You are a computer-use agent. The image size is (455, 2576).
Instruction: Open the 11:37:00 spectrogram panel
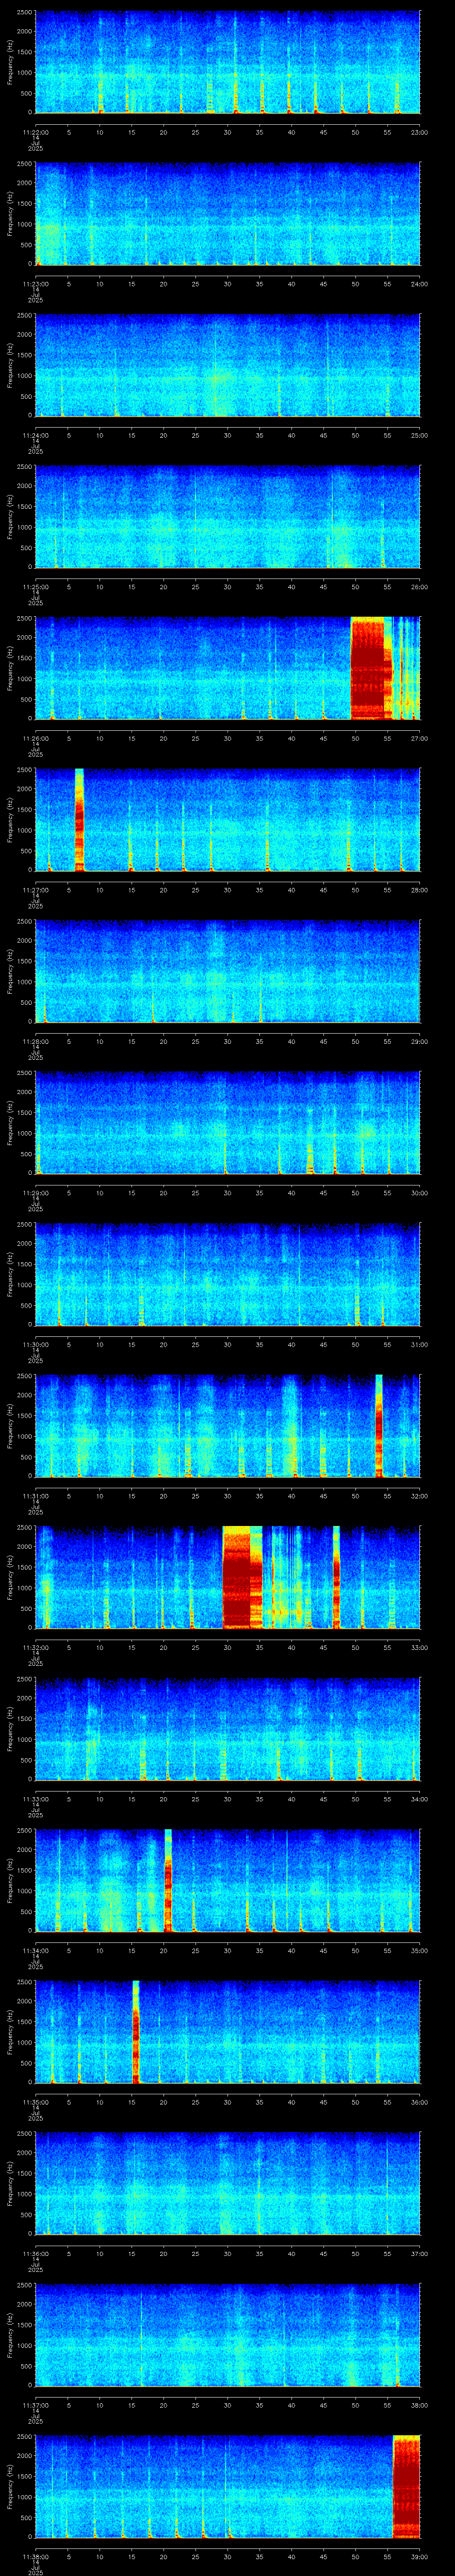[227, 2335]
